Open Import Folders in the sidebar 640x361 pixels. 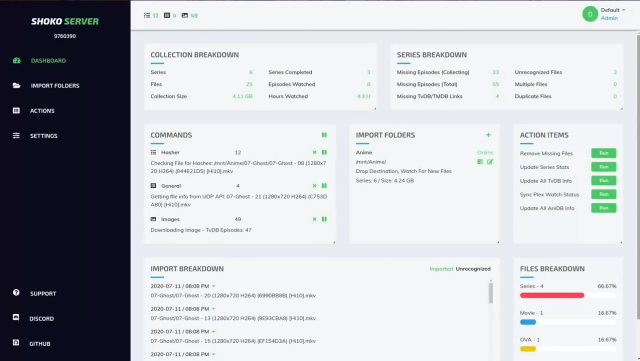(55, 86)
